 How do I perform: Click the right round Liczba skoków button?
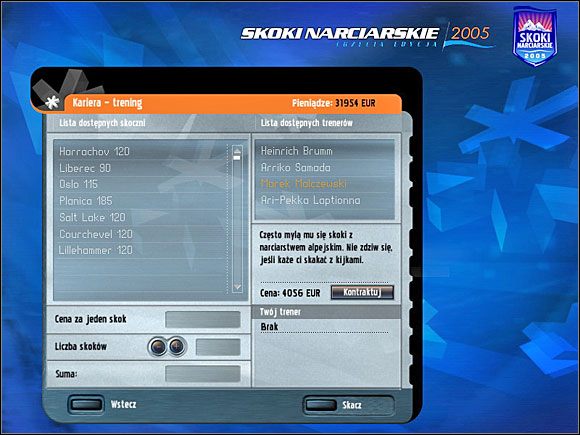click(x=177, y=347)
